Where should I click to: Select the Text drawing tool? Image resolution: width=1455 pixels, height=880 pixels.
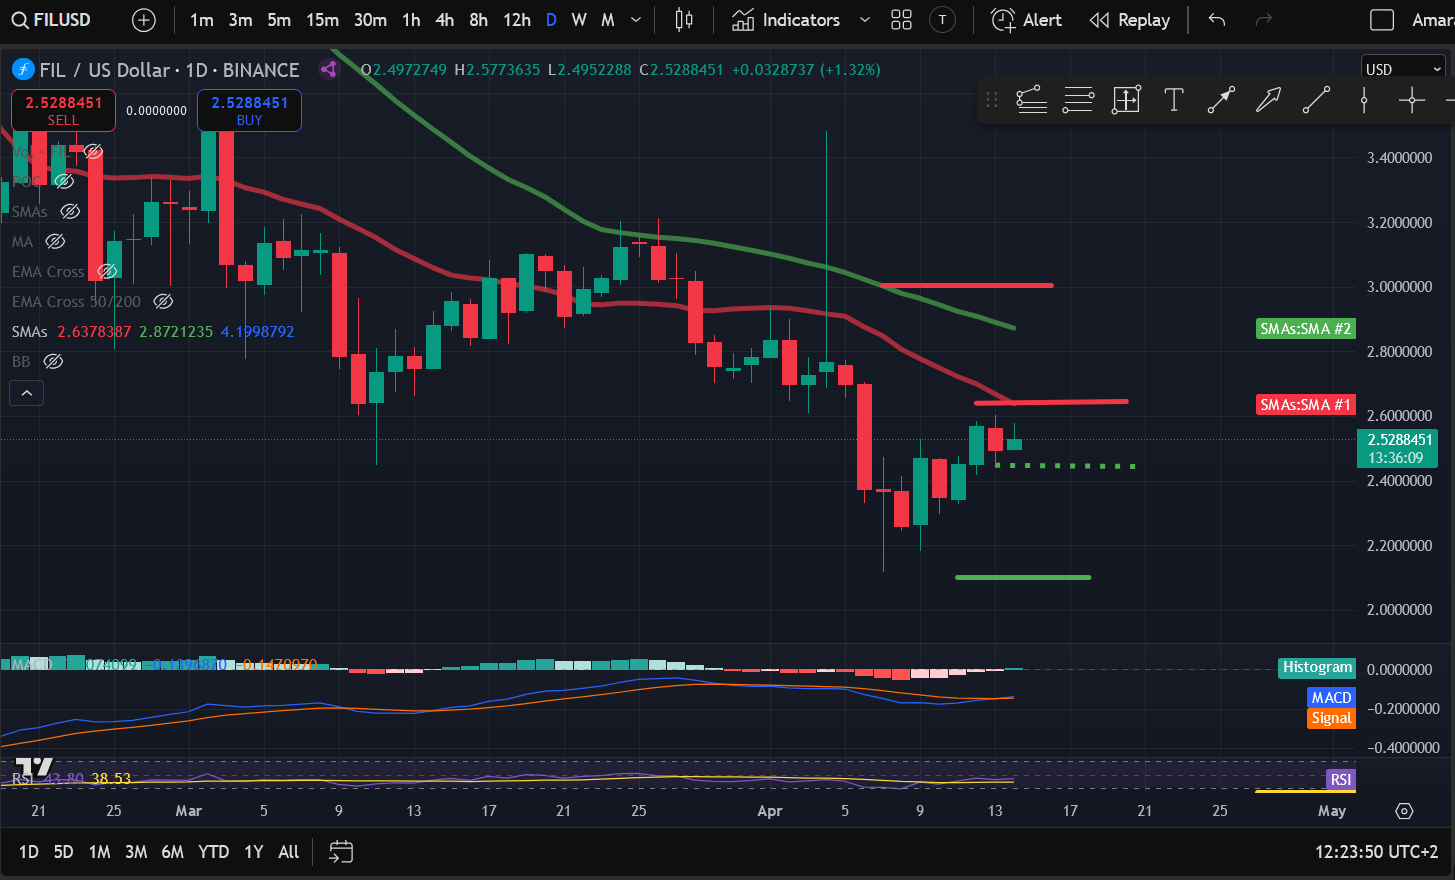1174,100
